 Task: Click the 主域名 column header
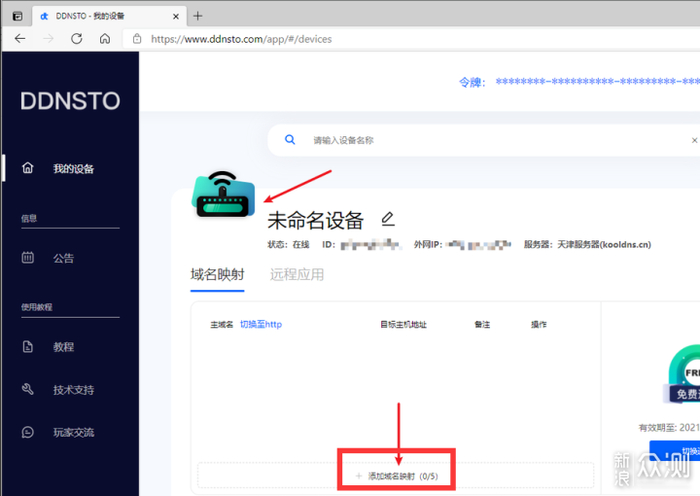point(221,325)
